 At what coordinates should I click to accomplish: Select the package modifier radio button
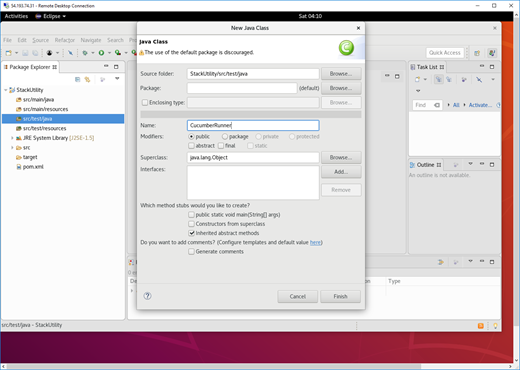point(225,136)
